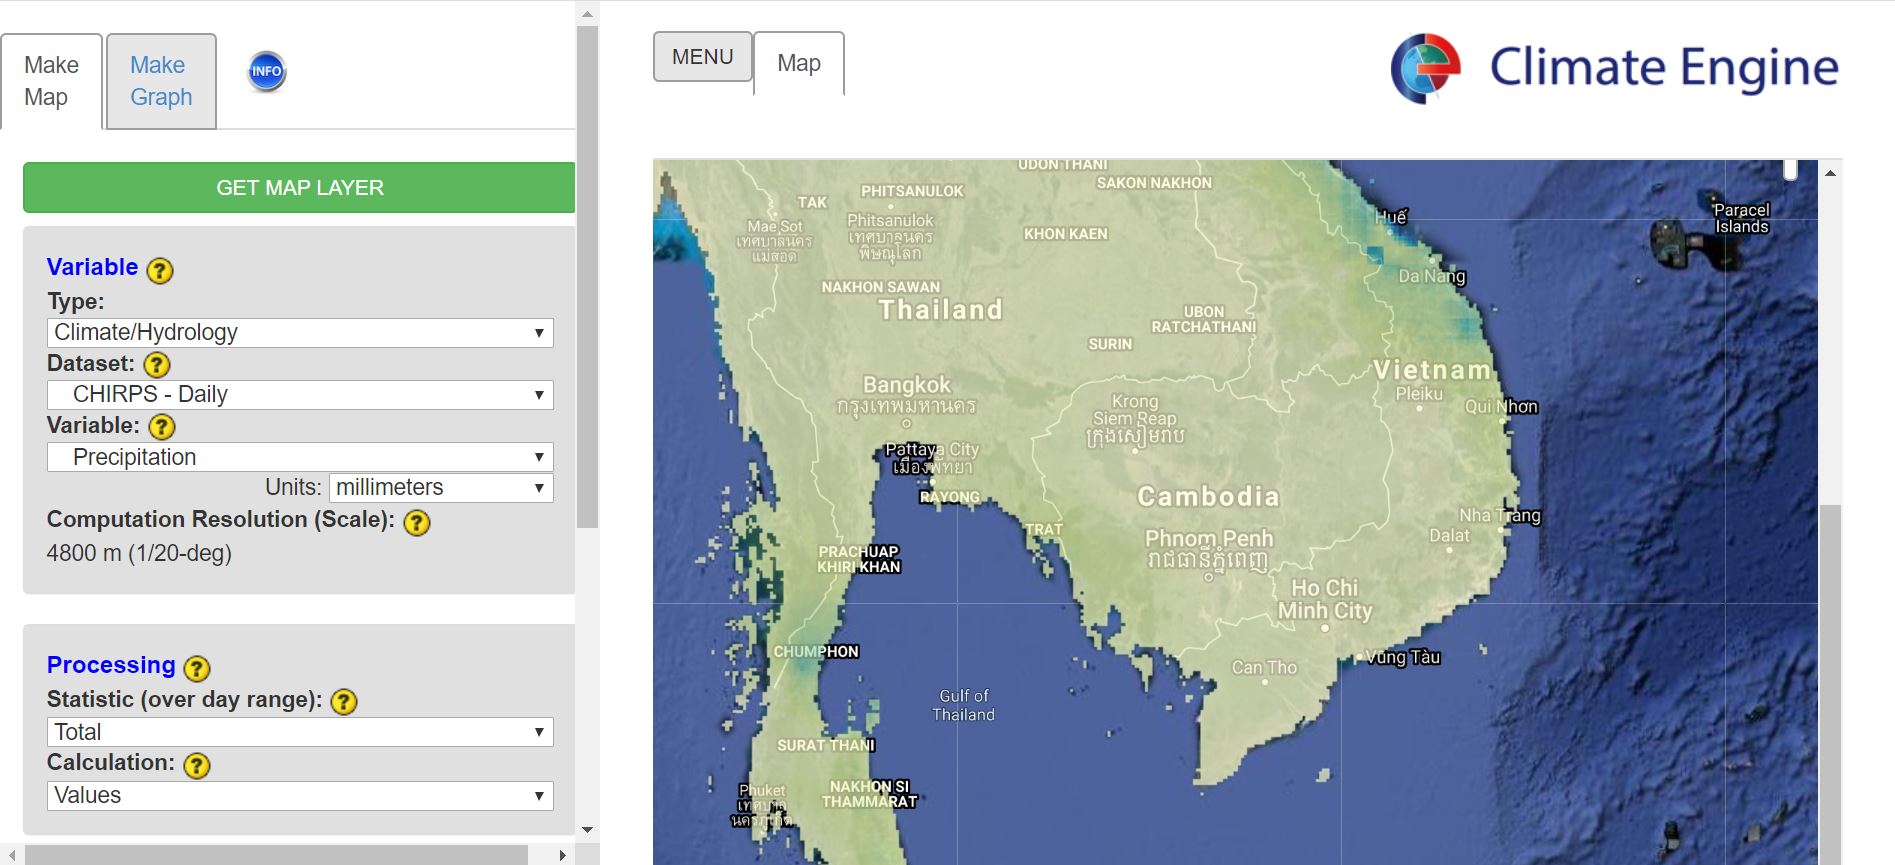Open the CHIRPS - Daily dataset dropdown
1895x865 pixels.
click(x=299, y=395)
